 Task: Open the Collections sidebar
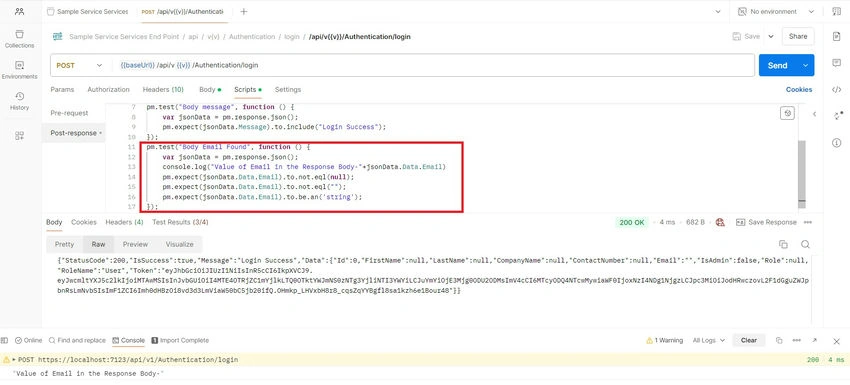(x=20, y=39)
